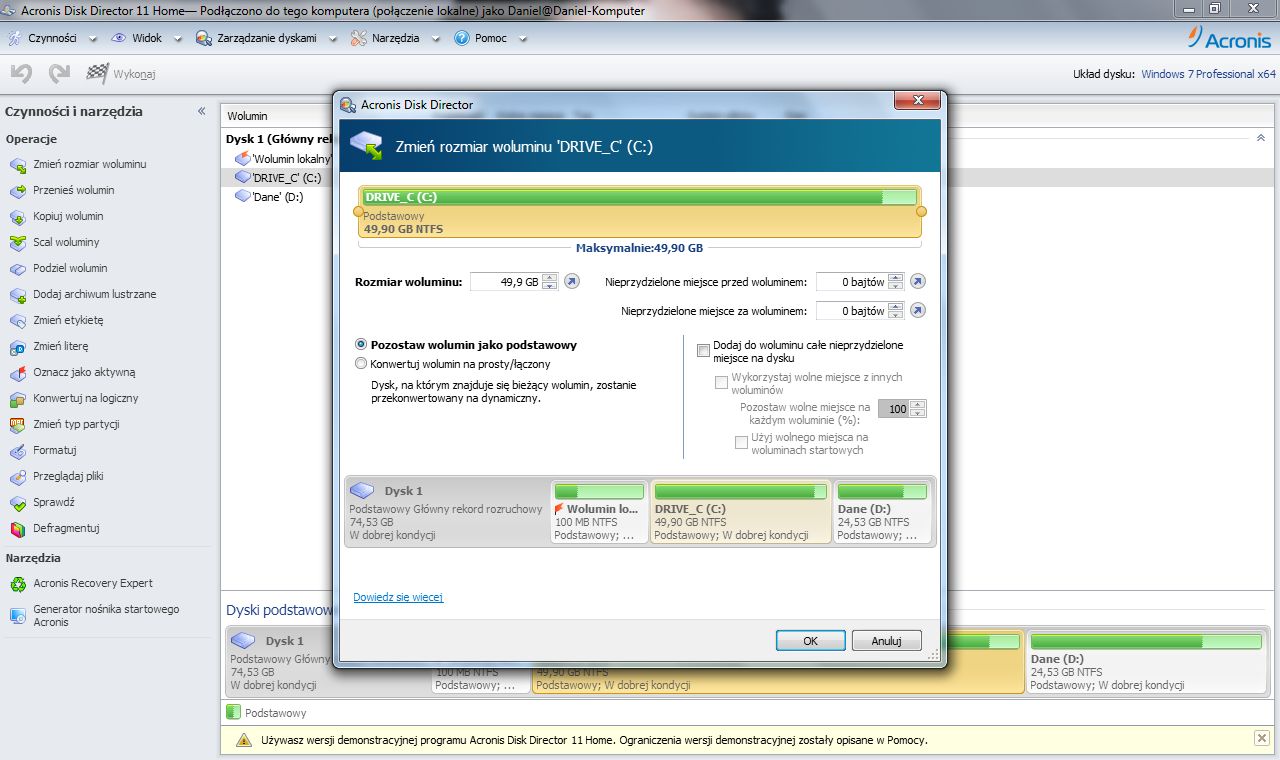This screenshot has width=1280, height=760.
Task: Click Nieprzydzielone miejsce przed woluminem field
Action: (852, 282)
